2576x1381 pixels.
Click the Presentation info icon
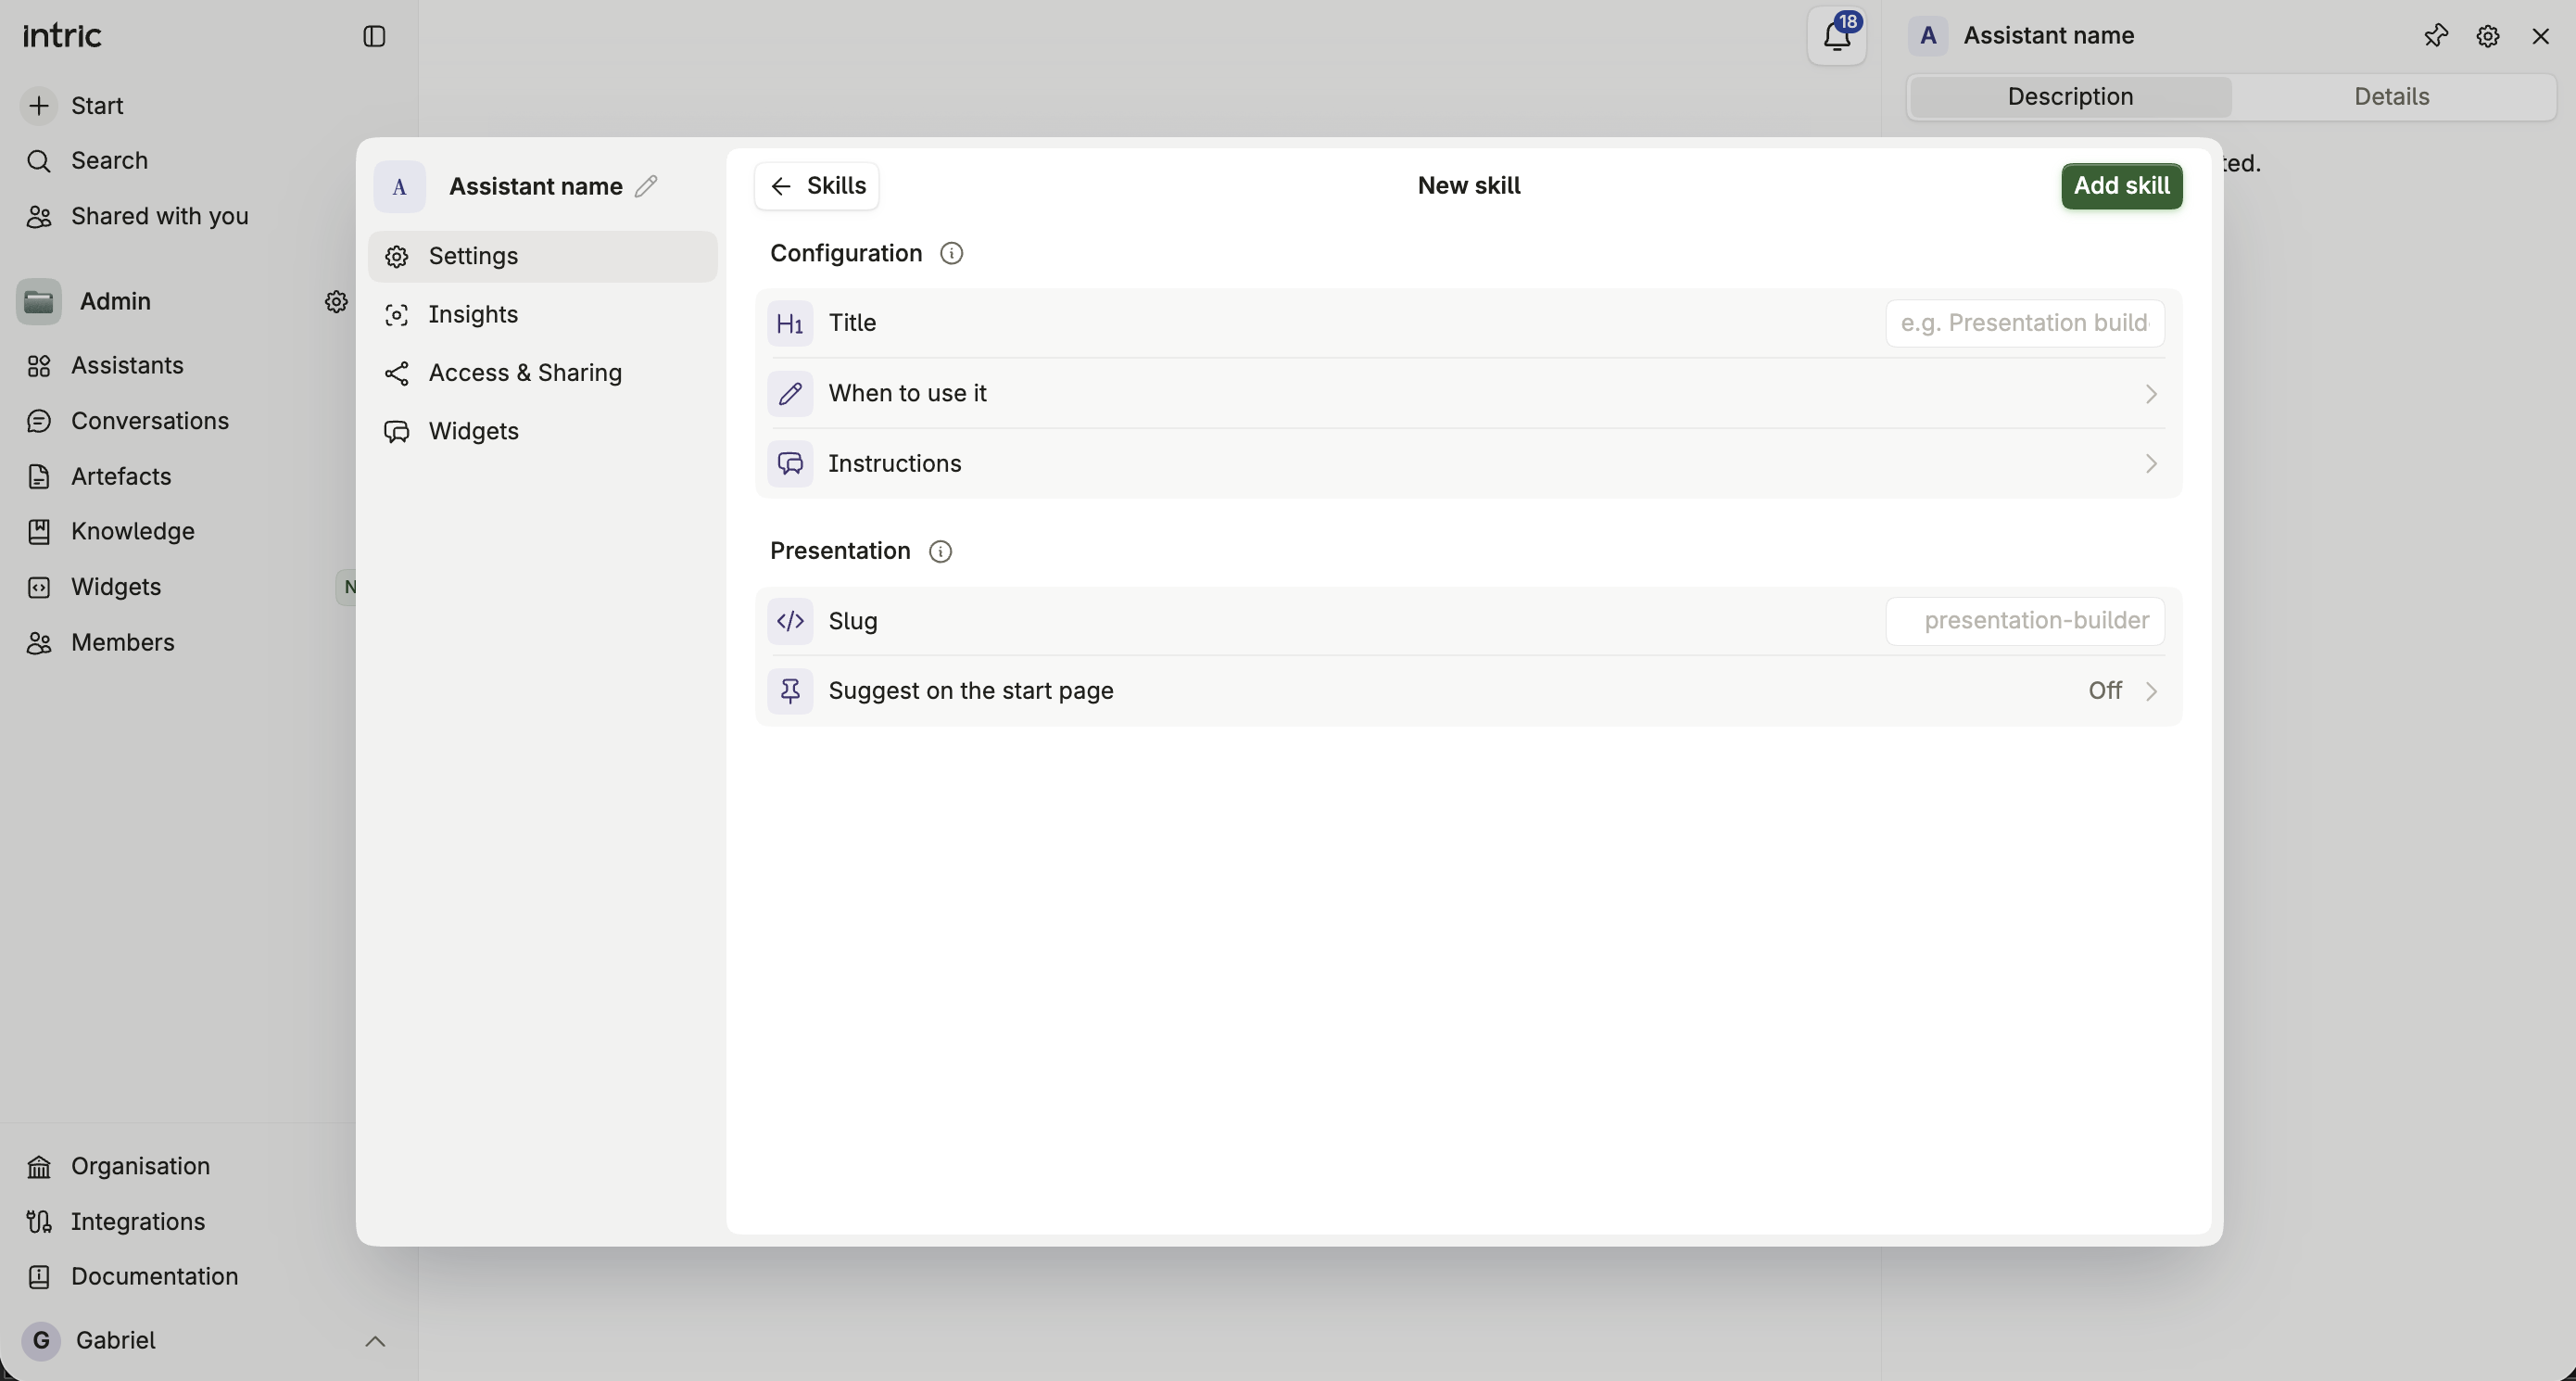940,552
